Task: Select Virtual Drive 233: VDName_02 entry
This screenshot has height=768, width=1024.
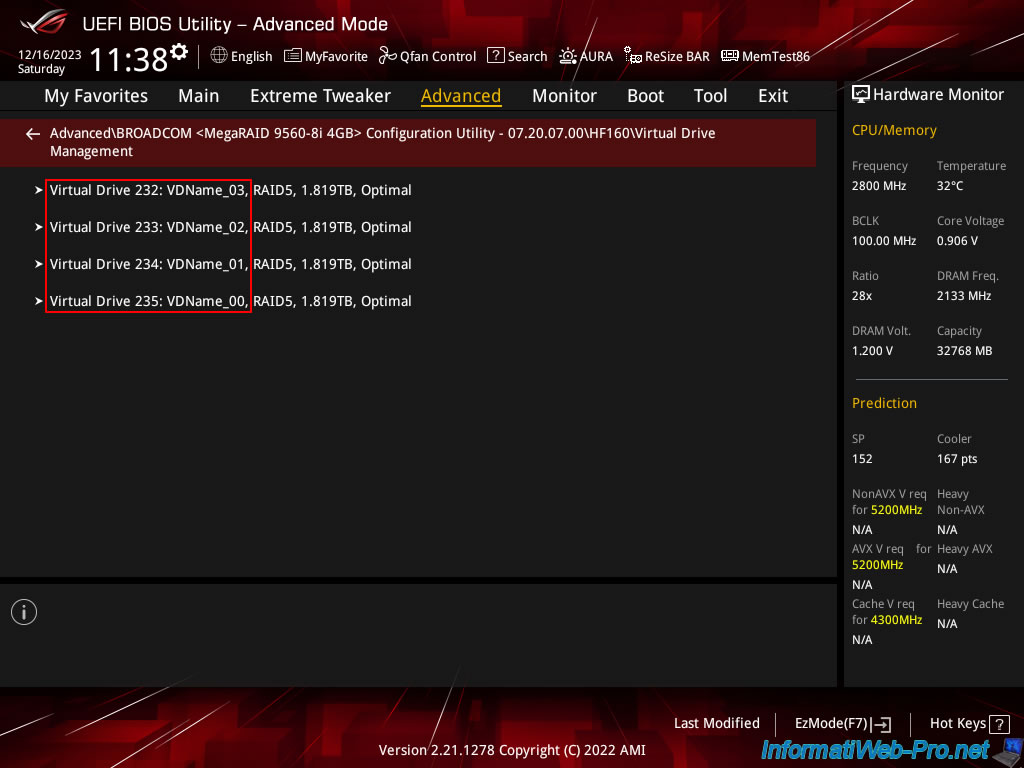Action: pos(231,227)
